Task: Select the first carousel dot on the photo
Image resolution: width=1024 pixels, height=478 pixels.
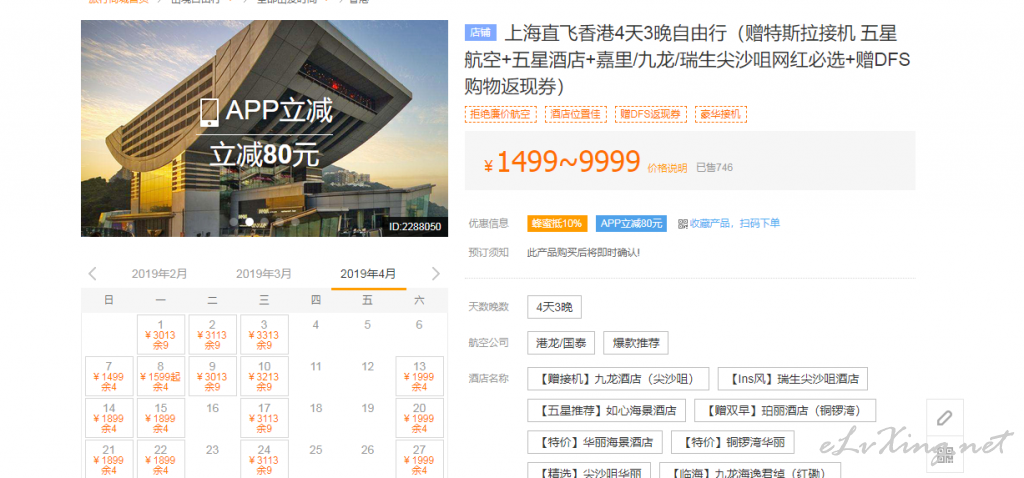Action: click(x=234, y=222)
